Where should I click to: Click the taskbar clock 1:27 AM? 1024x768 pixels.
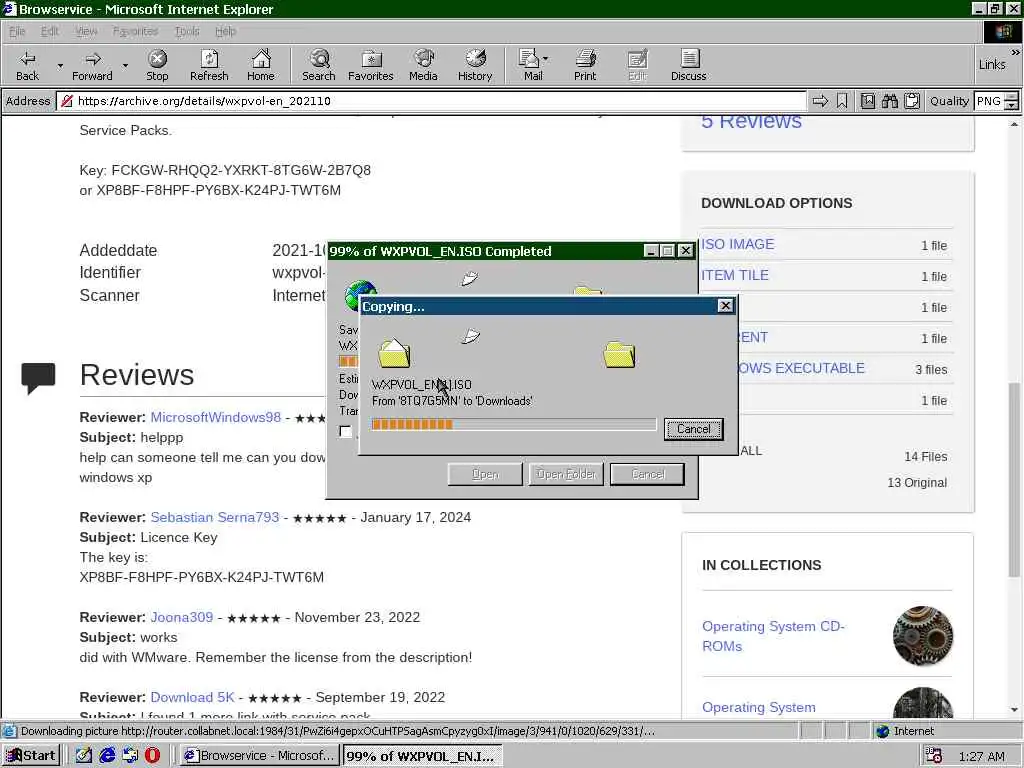982,756
